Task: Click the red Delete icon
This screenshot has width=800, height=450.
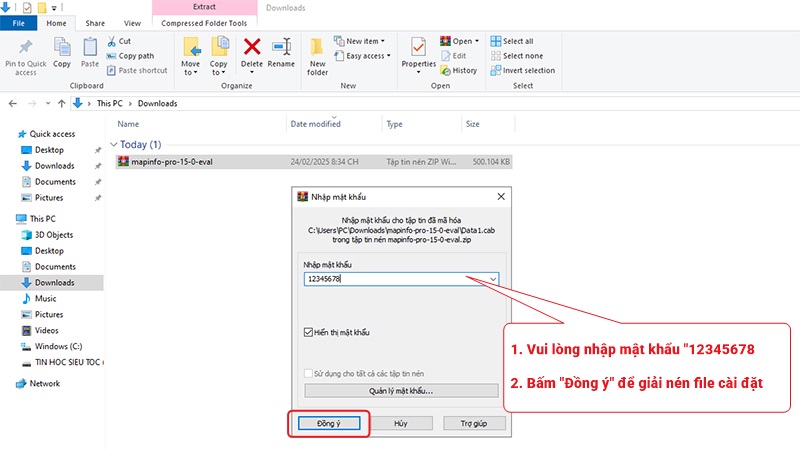Action: click(252, 47)
